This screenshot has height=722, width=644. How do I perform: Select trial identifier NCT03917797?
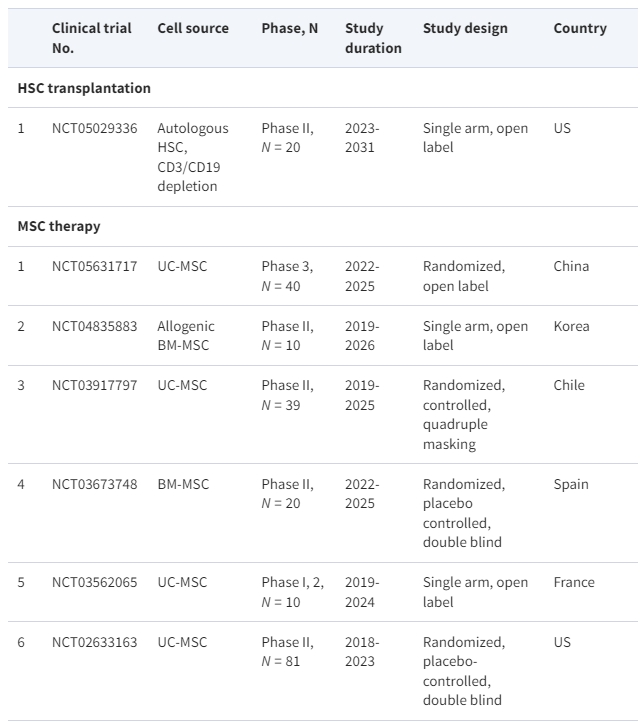click(95, 385)
